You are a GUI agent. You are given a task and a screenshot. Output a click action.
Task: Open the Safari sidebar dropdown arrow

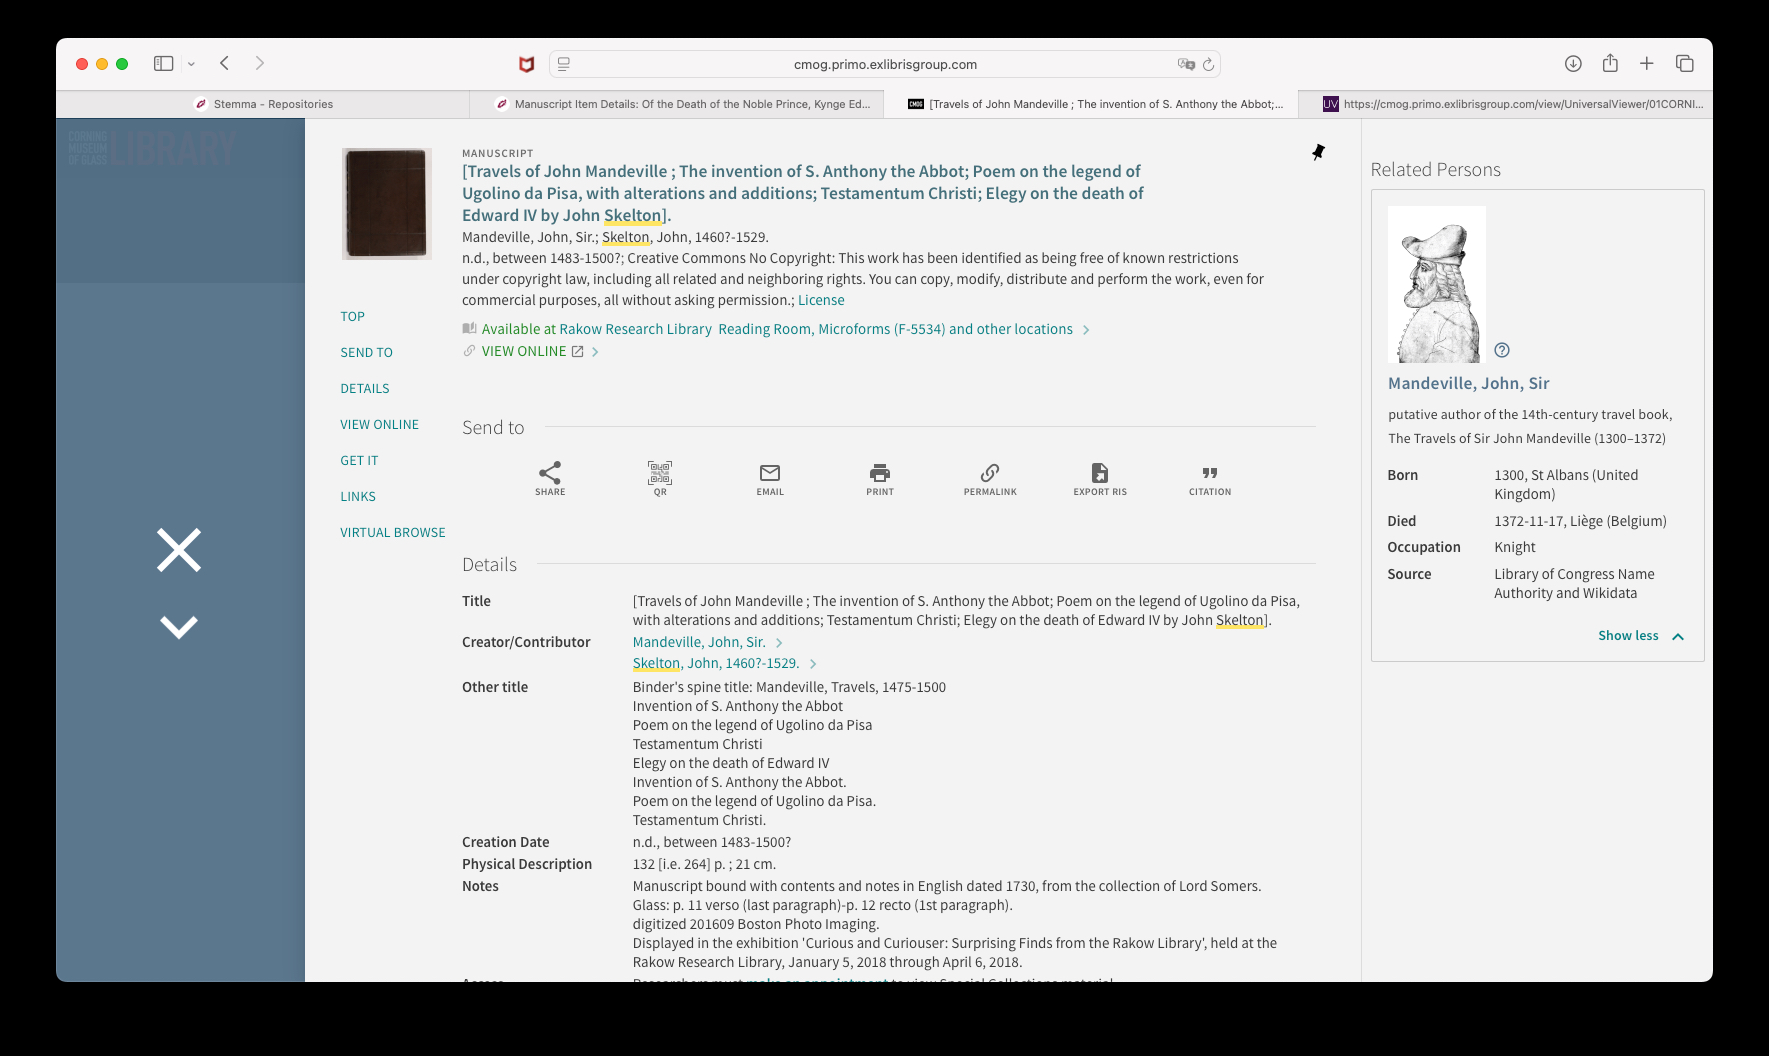tap(191, 64)
